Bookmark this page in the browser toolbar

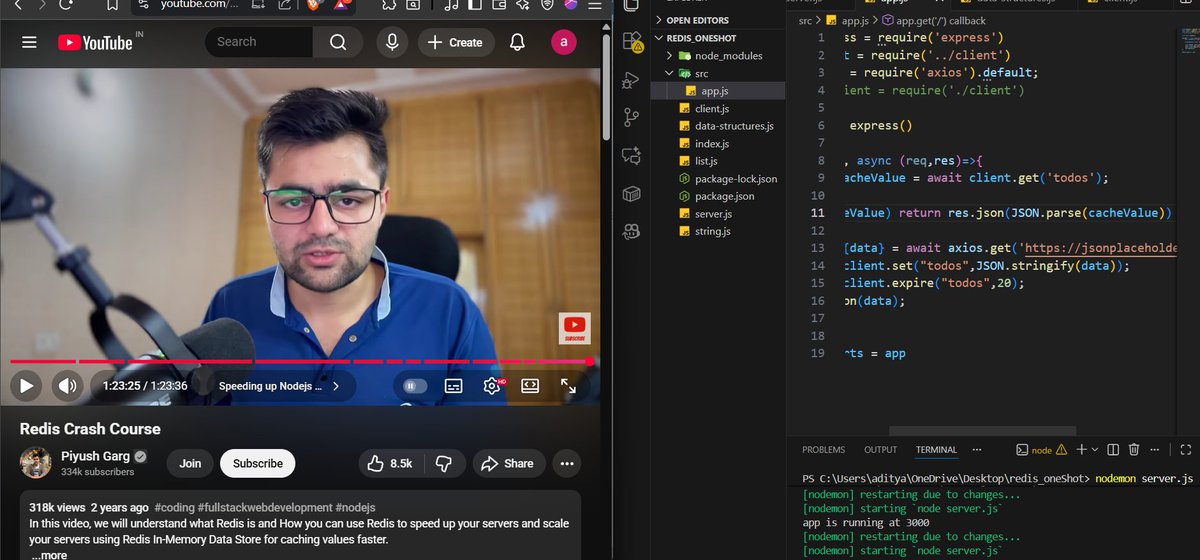[x=112, y=5]
